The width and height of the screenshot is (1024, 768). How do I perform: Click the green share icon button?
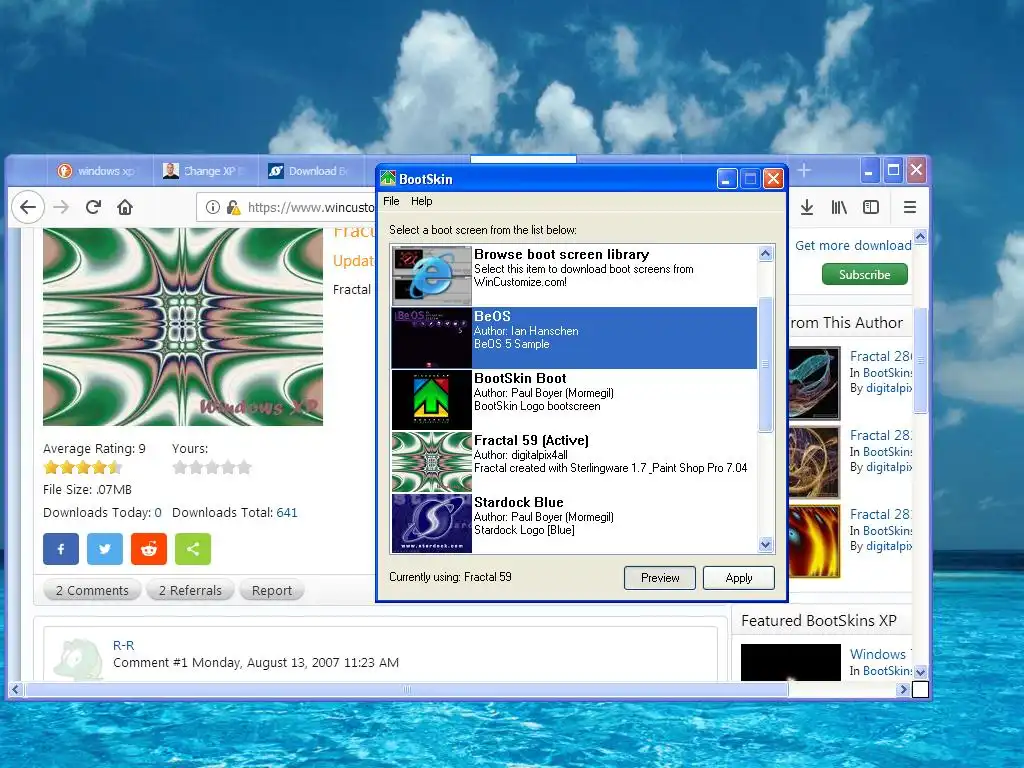tap(193, 549)
